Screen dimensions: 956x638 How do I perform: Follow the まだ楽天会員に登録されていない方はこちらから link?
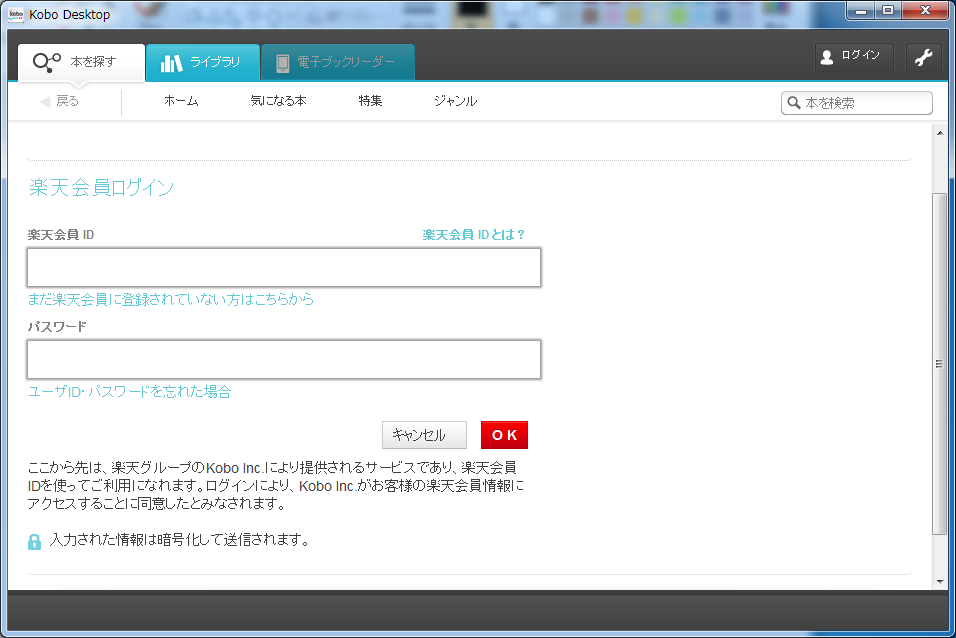coord(171,299)
